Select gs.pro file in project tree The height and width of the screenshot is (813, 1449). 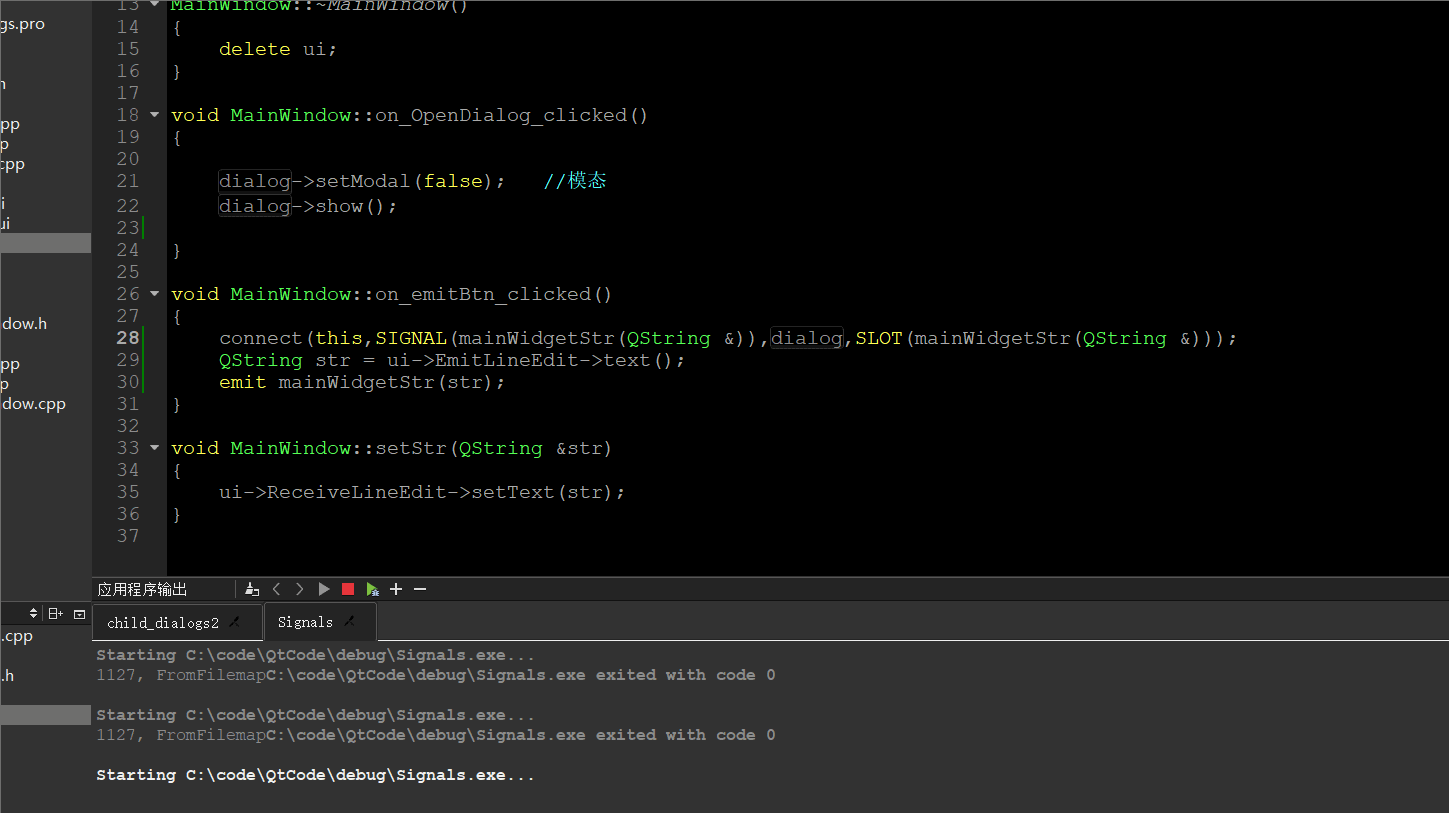point(23,24)
